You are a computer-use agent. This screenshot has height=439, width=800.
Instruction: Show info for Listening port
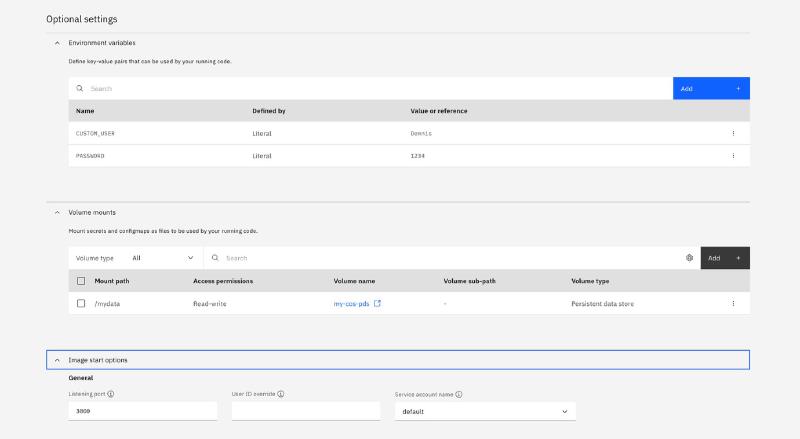pos(111,394)
